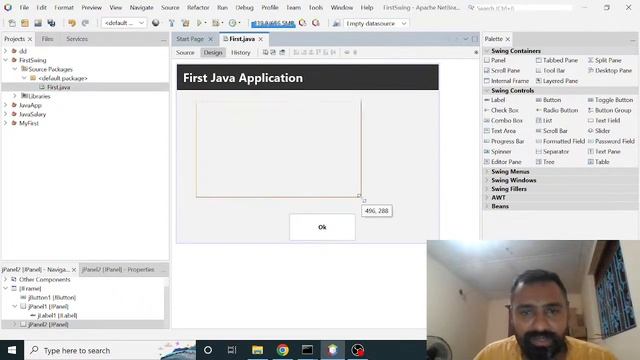Click the New Project toolbar icon
The image size is (640, 360).
(x=25, y=23)
